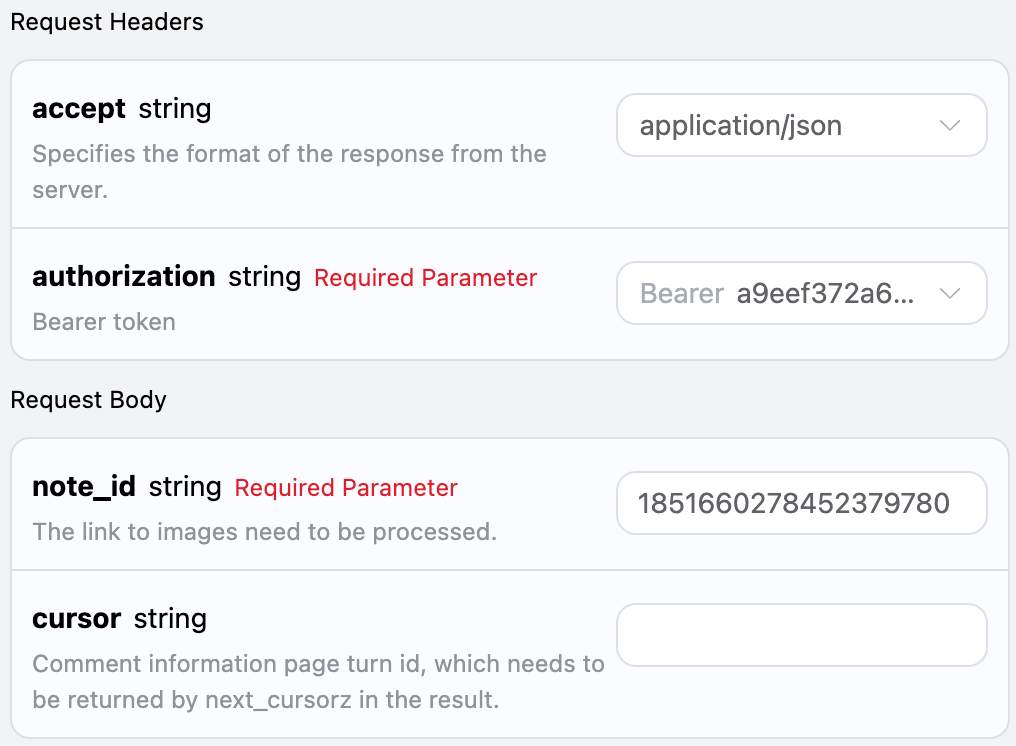Select the cursor parameter name

[76, 619]
